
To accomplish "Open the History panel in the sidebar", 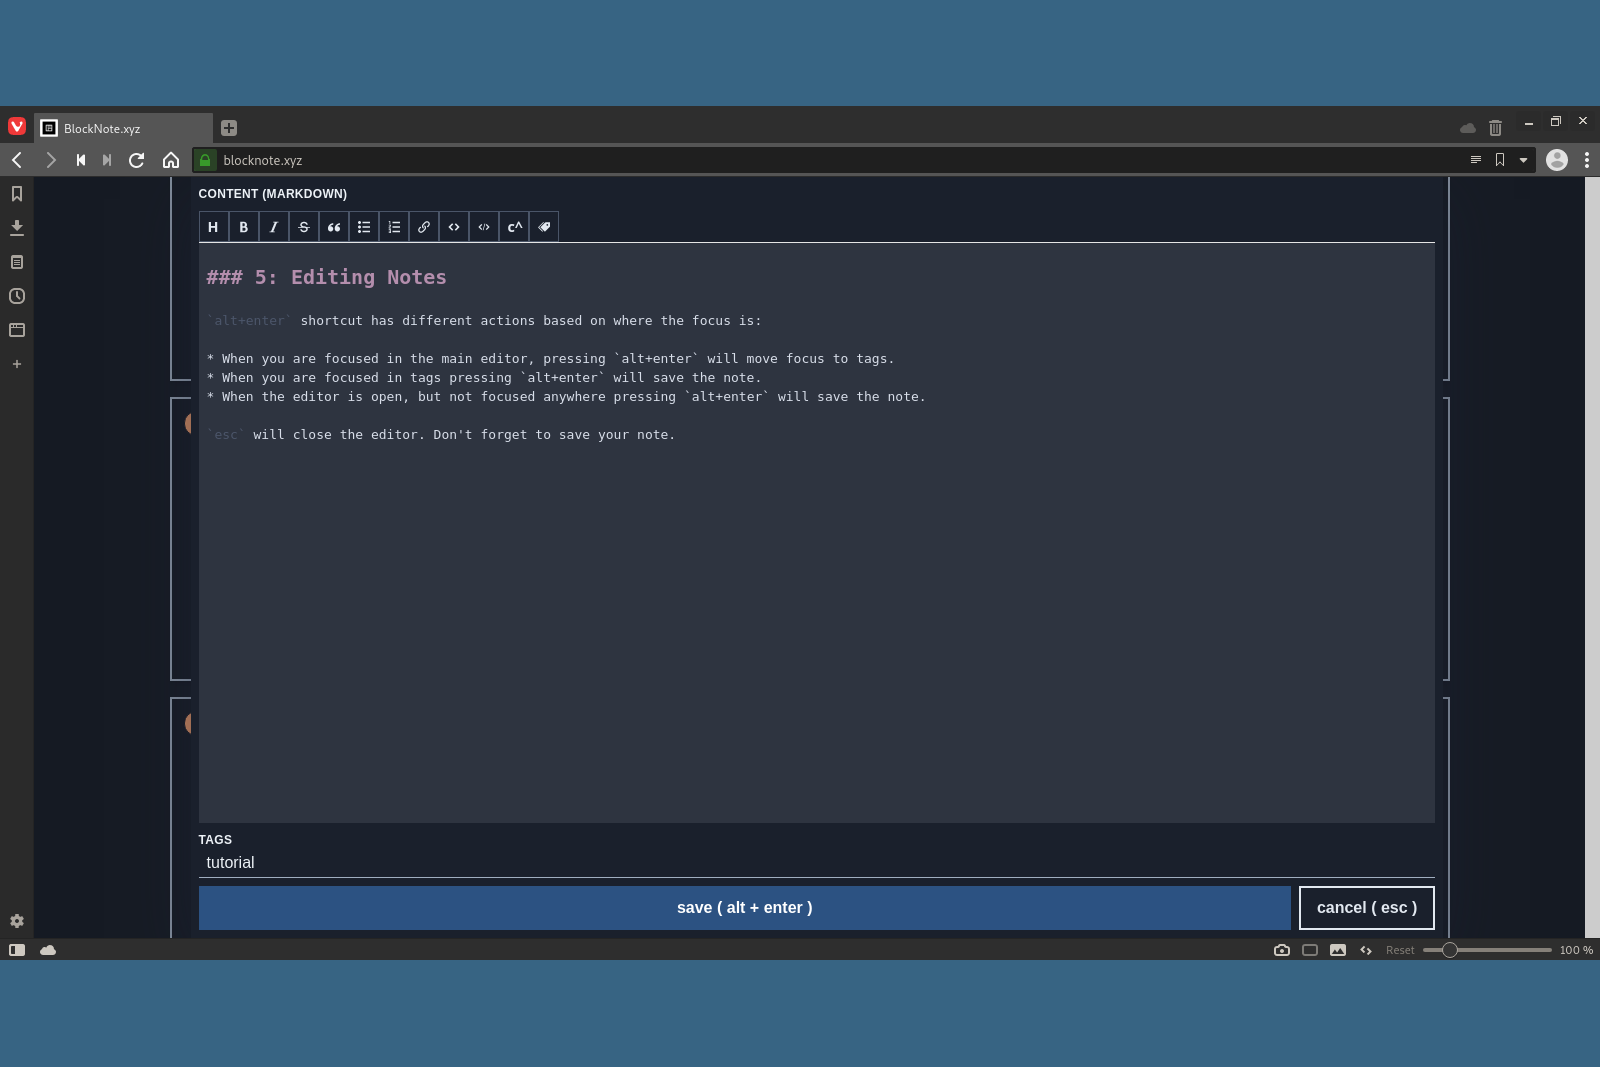I will [x=17, y=296].
